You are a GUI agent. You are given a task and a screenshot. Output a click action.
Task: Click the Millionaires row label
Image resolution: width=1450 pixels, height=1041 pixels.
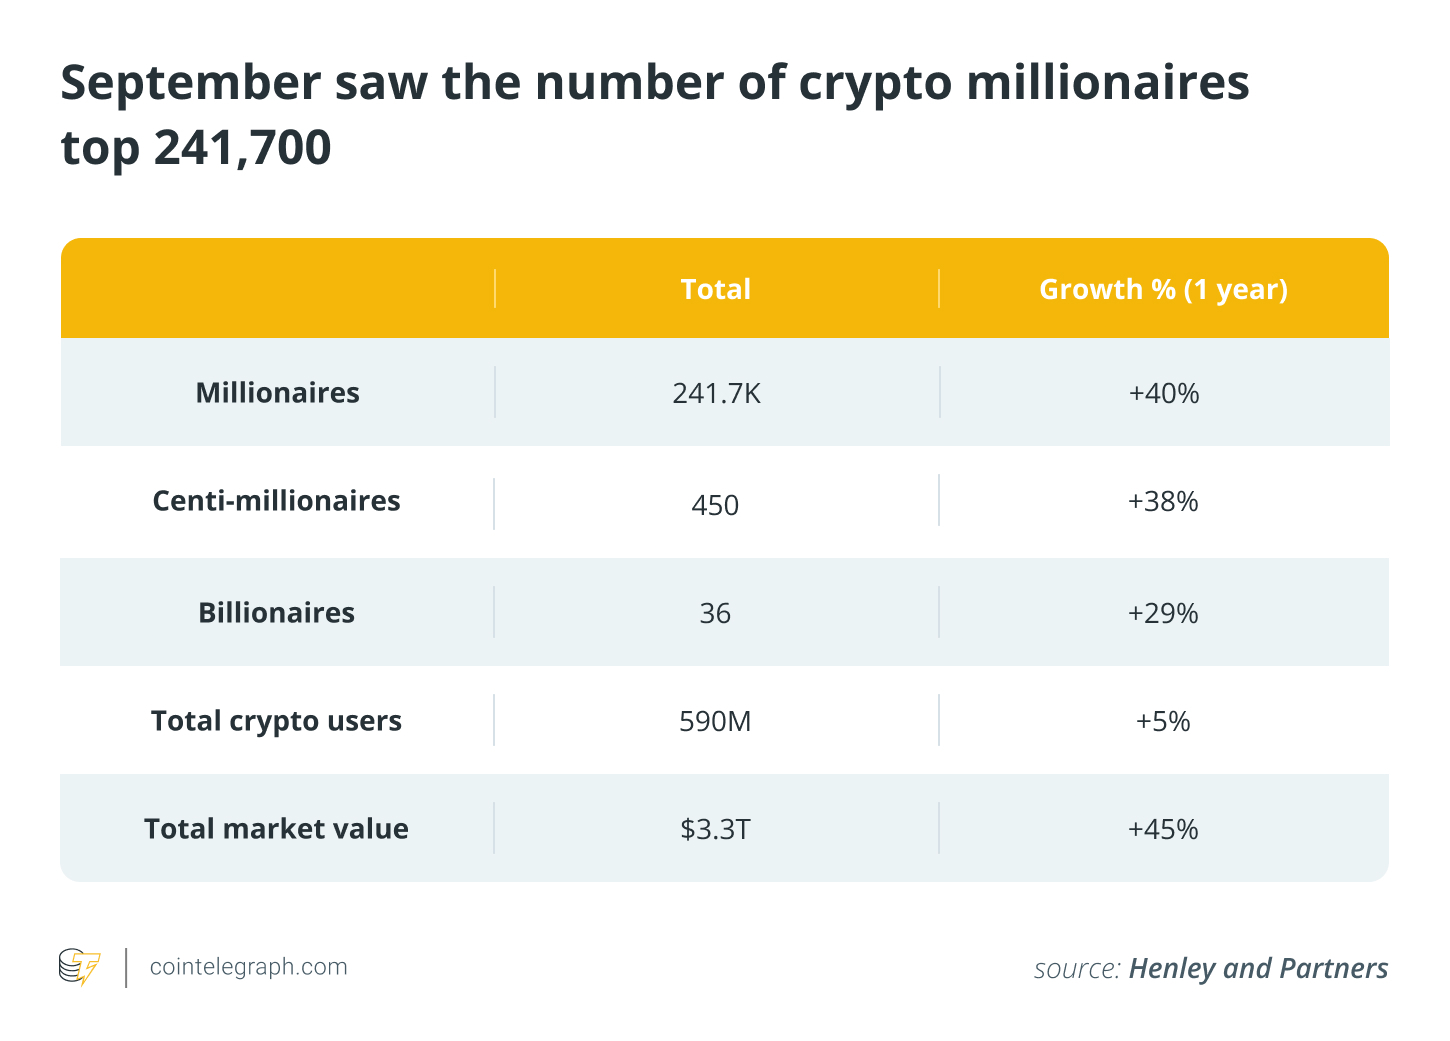pos(277,393)
